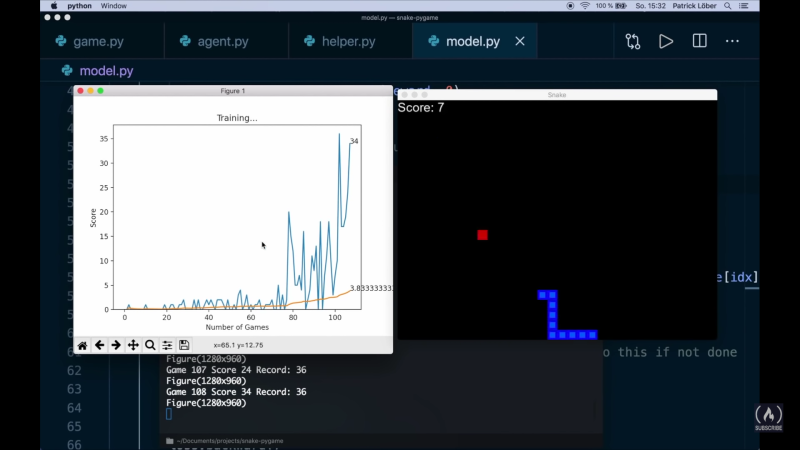Screen dimensions: 800x450
Task: Open source control compare changes icon
Action: [633, 41]
